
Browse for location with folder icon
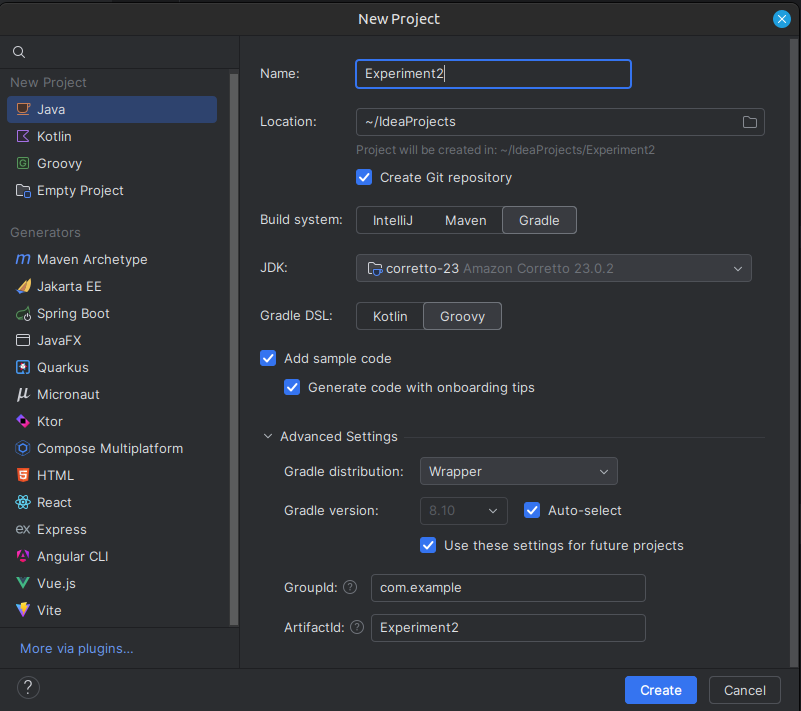point(749,122)
